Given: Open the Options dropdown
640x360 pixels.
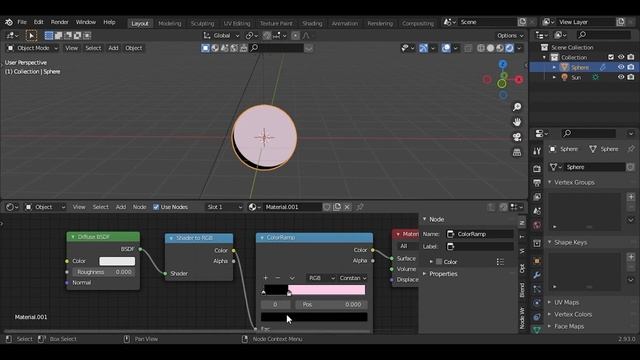Looking at the screenshot, I should [x=510, y=36].
